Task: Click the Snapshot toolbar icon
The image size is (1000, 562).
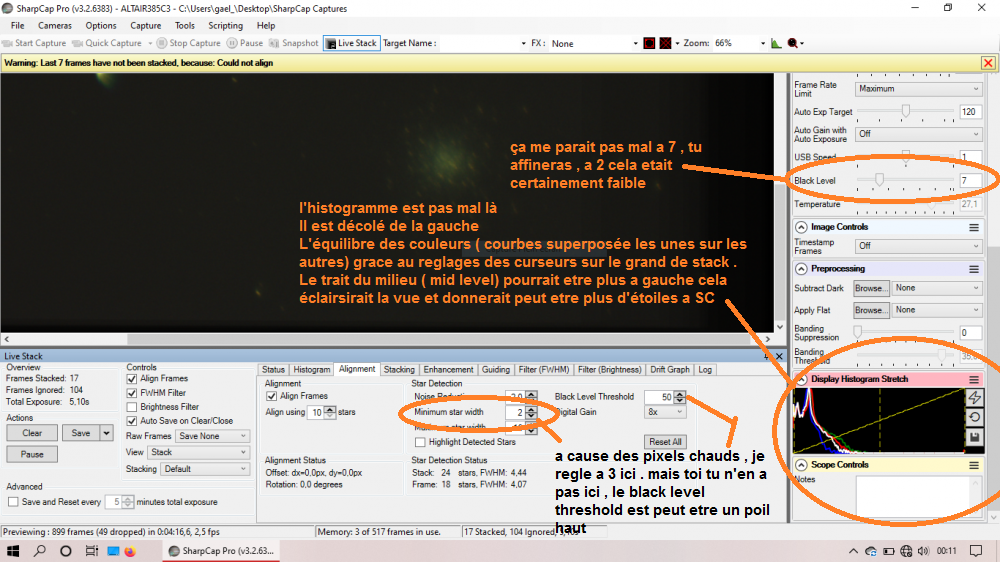Action: pyautogui.click(x=293, y=43)
